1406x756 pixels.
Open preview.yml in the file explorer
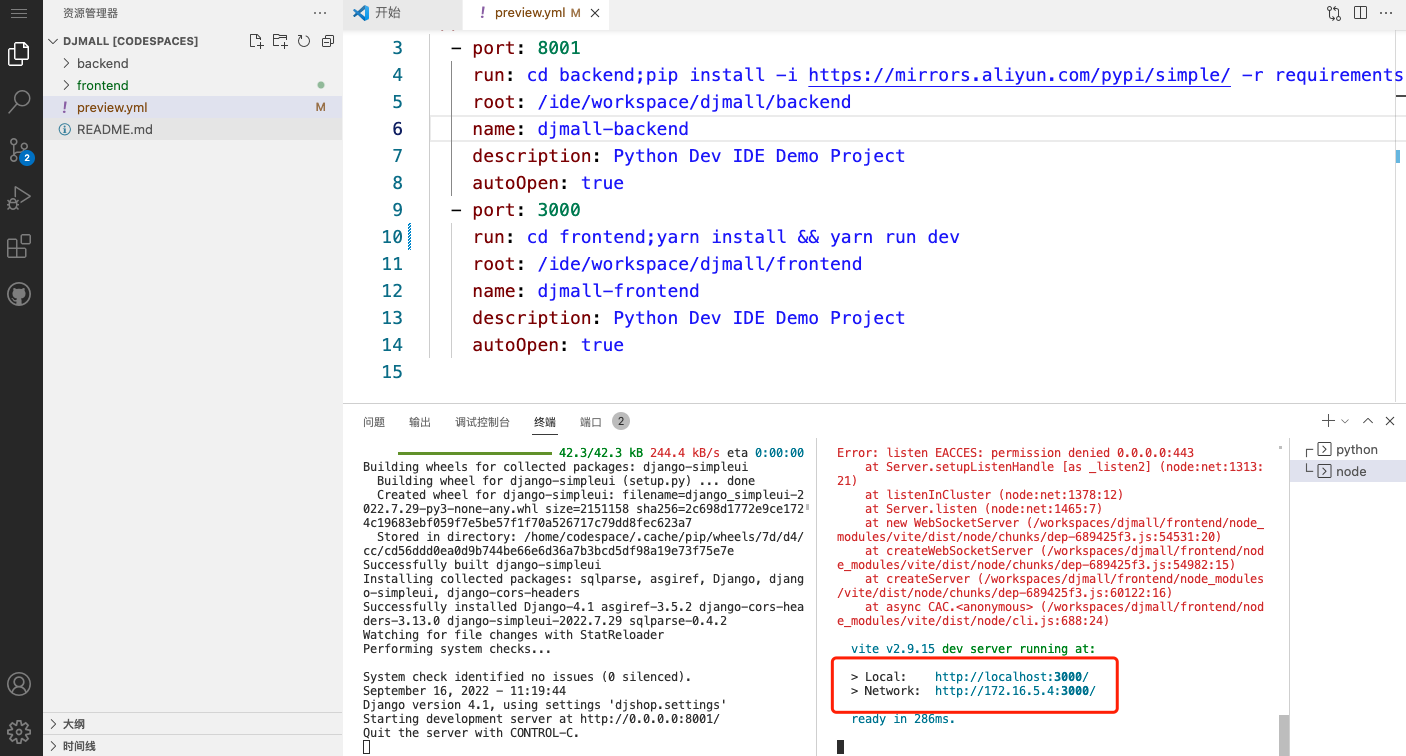(x=192, y=107)
